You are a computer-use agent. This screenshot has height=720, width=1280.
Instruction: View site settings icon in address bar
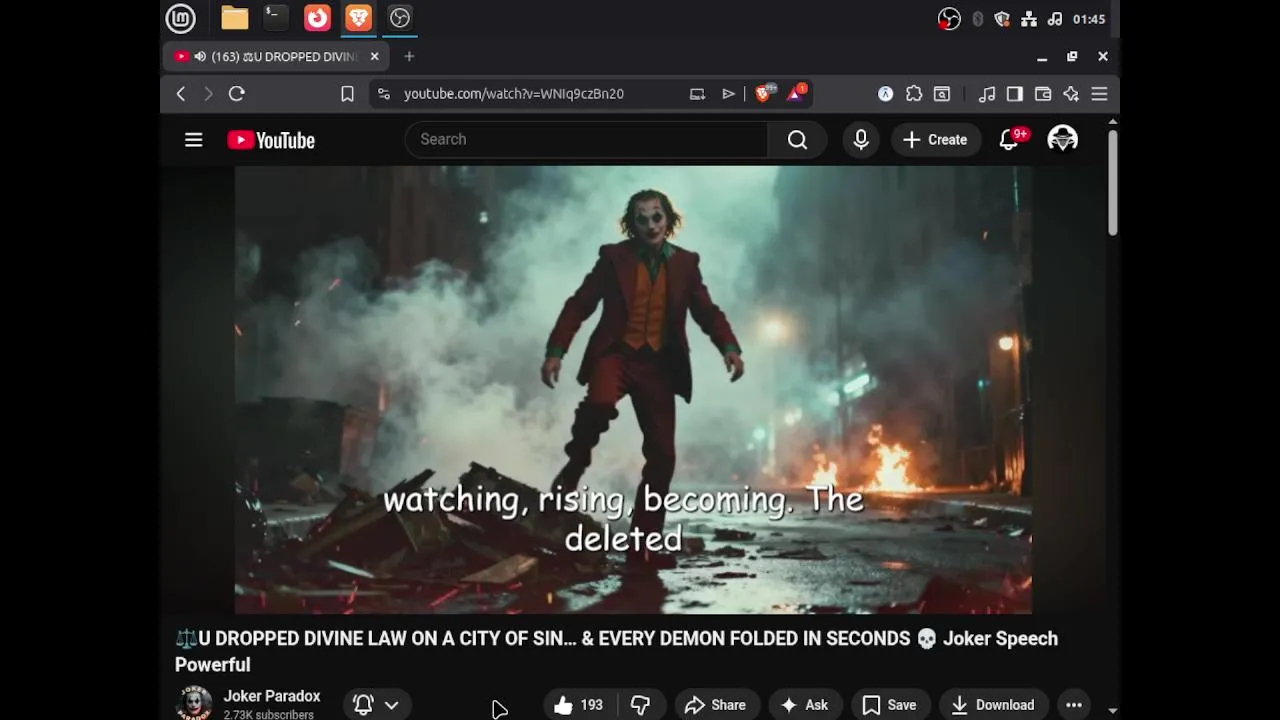pos(383,94)
